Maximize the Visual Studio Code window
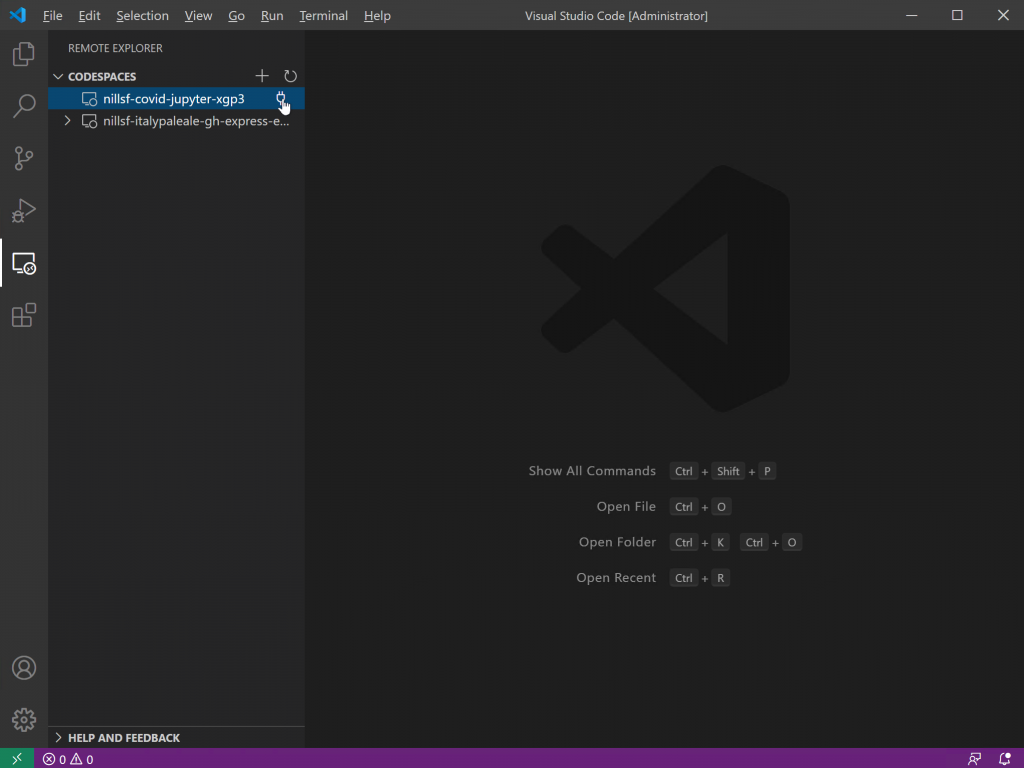This screenshot has height=768, width=1024. [x=957, y=15]
